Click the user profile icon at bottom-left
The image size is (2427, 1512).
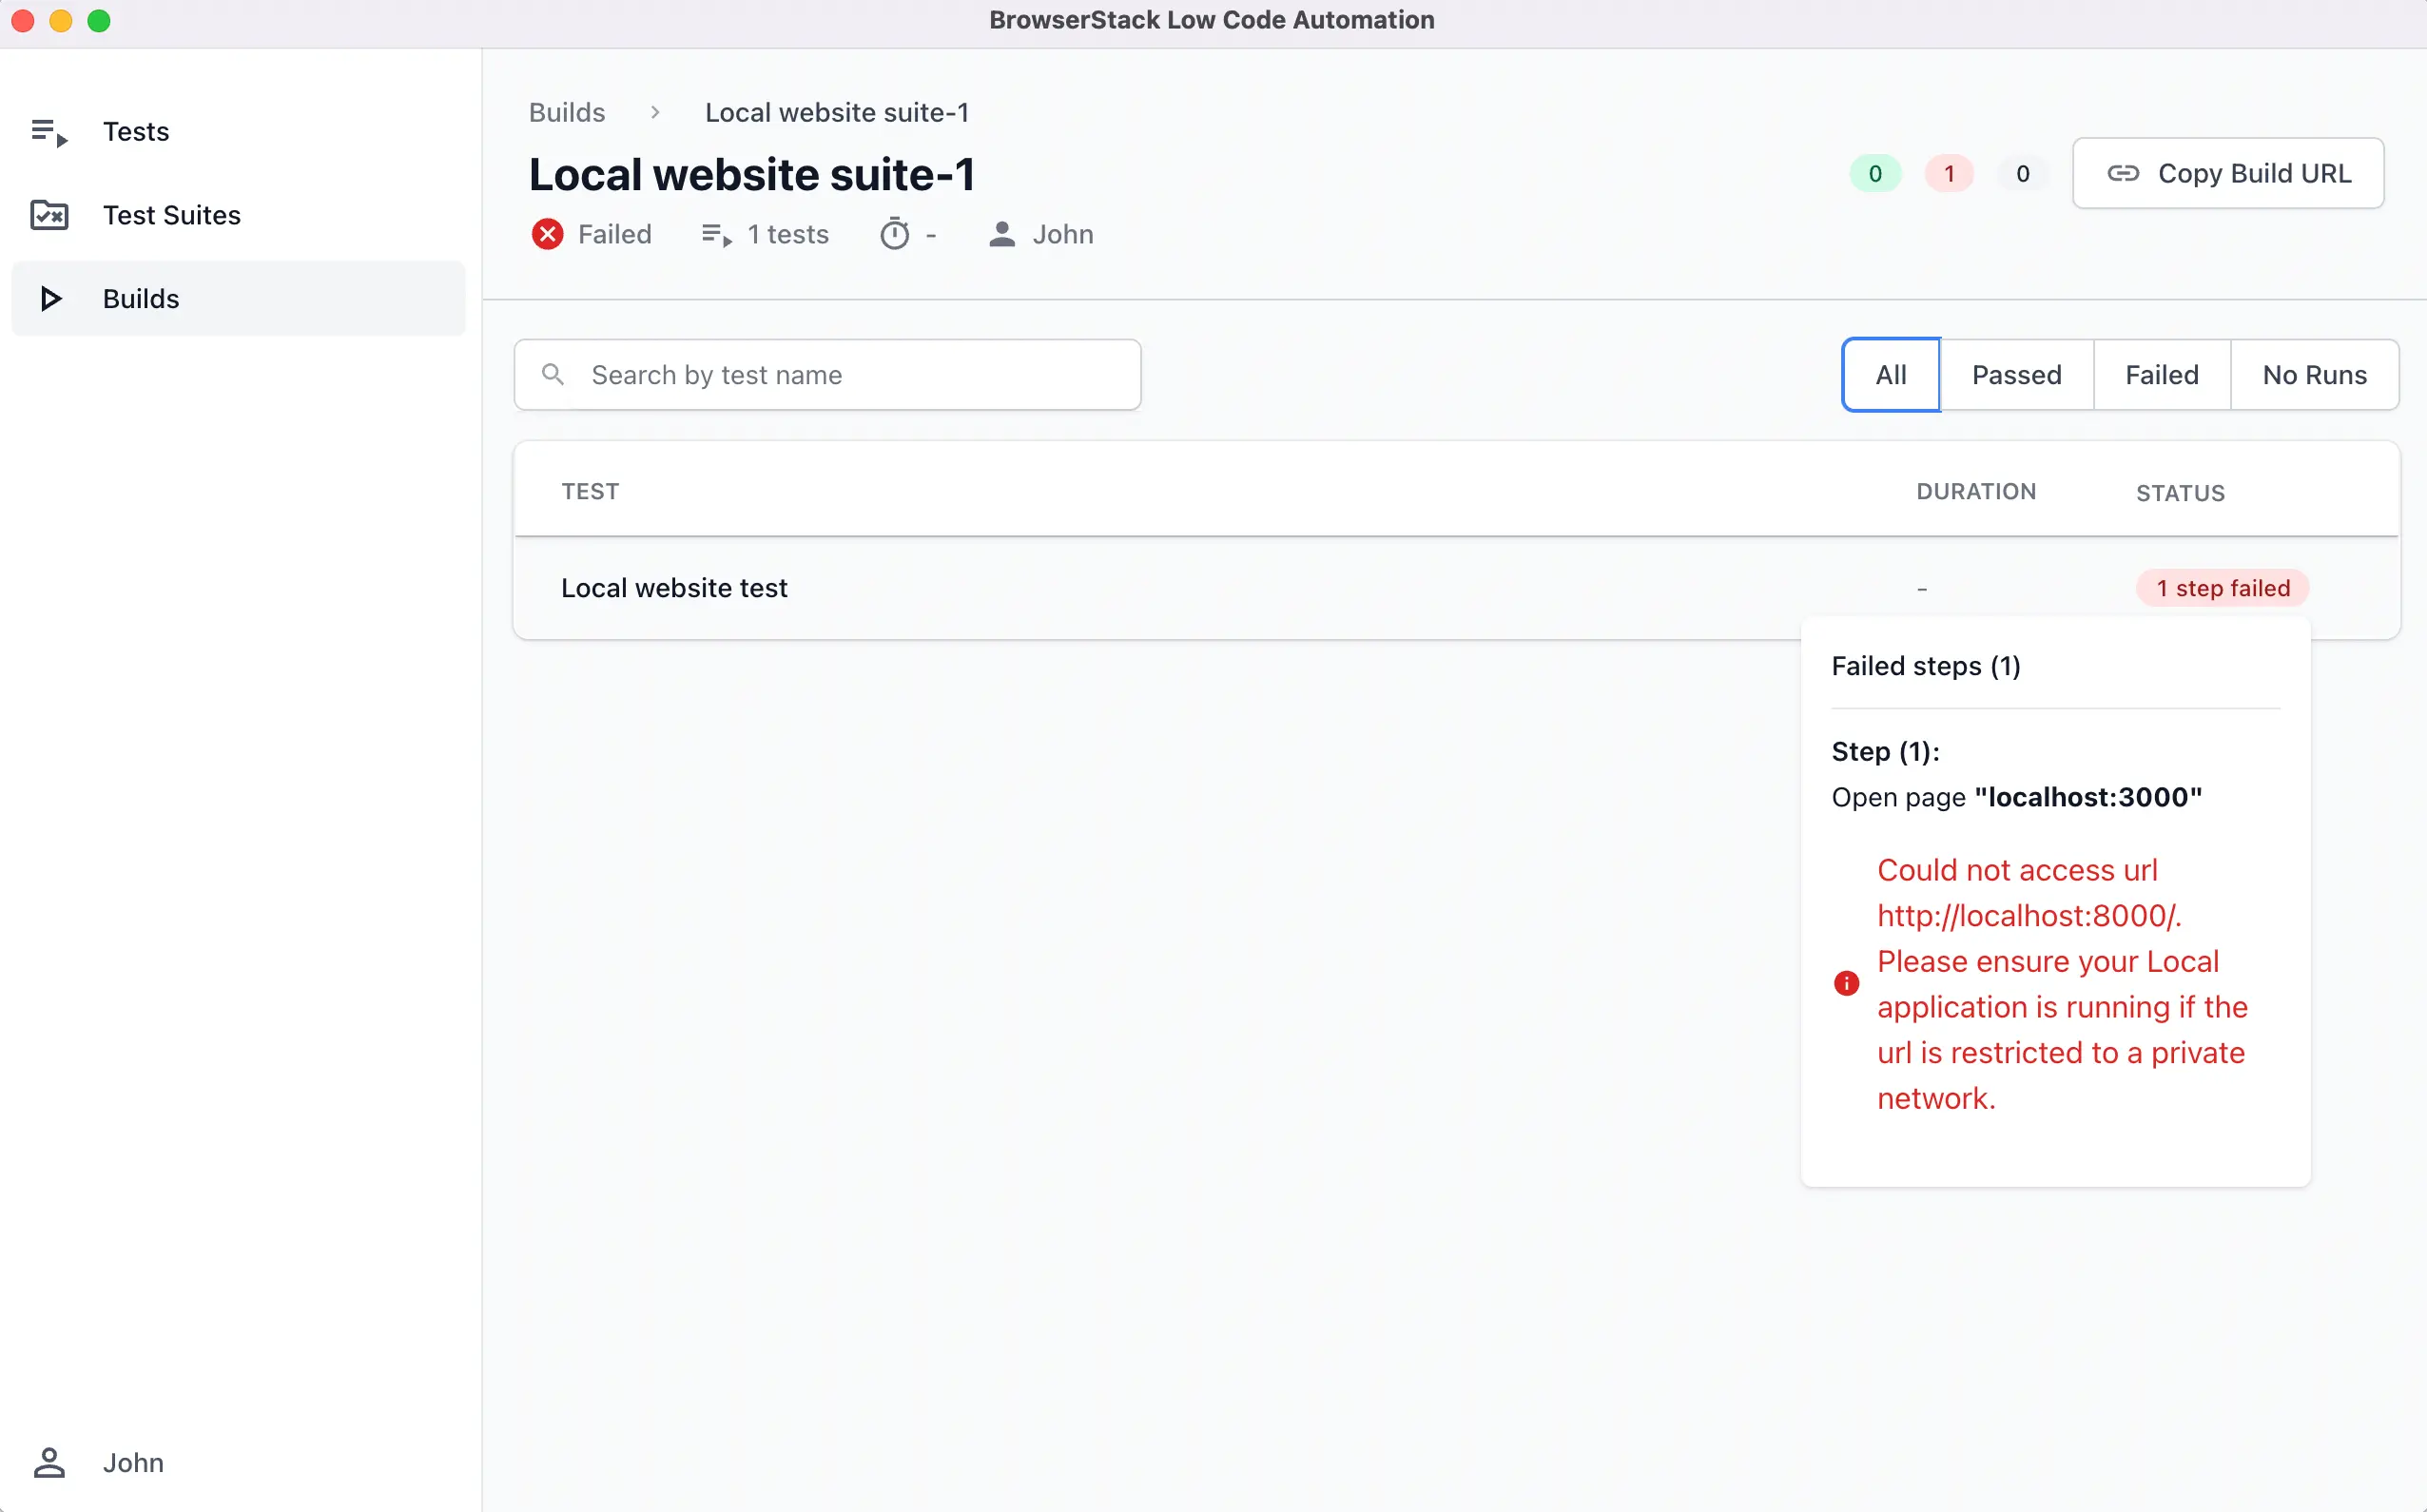pos(49,1462)
